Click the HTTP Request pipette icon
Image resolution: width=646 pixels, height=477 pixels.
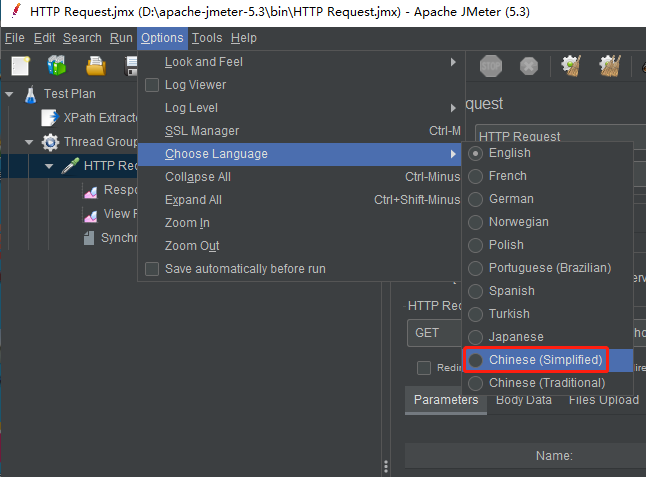[70, 166]
